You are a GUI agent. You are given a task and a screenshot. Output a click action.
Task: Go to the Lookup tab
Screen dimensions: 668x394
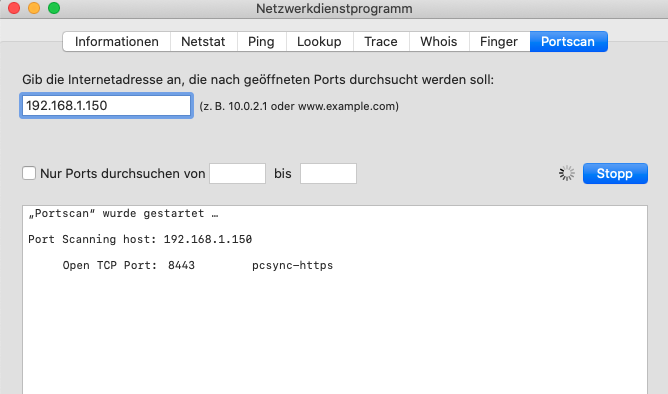[x=319, y=42]
